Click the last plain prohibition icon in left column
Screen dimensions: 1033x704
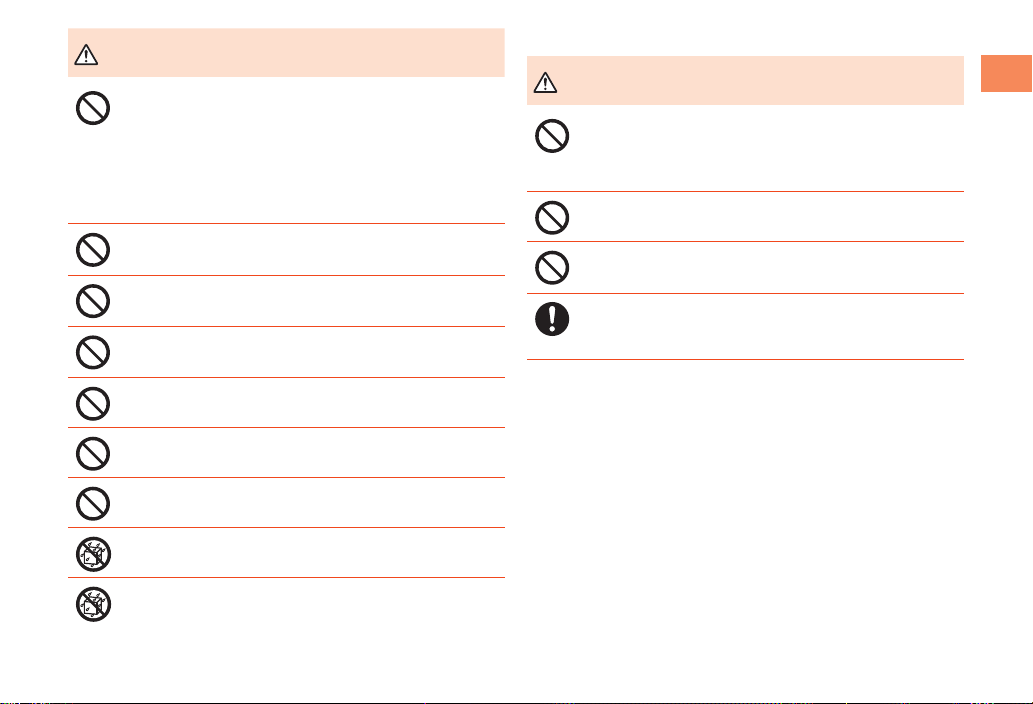[93, 504]
